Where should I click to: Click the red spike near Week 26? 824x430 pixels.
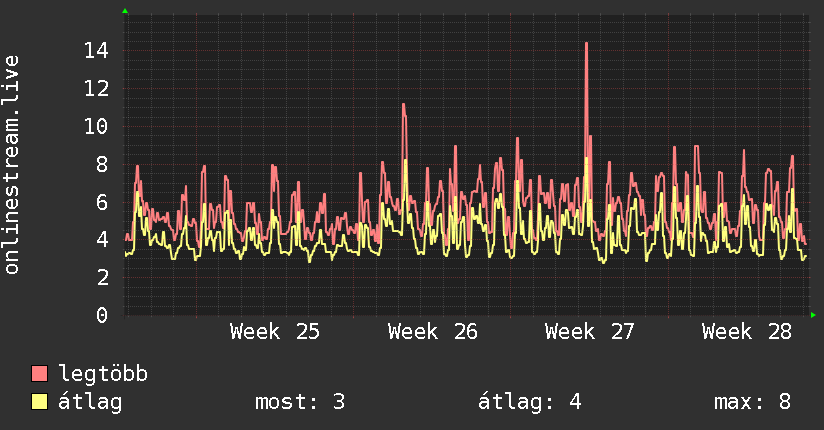404,106
